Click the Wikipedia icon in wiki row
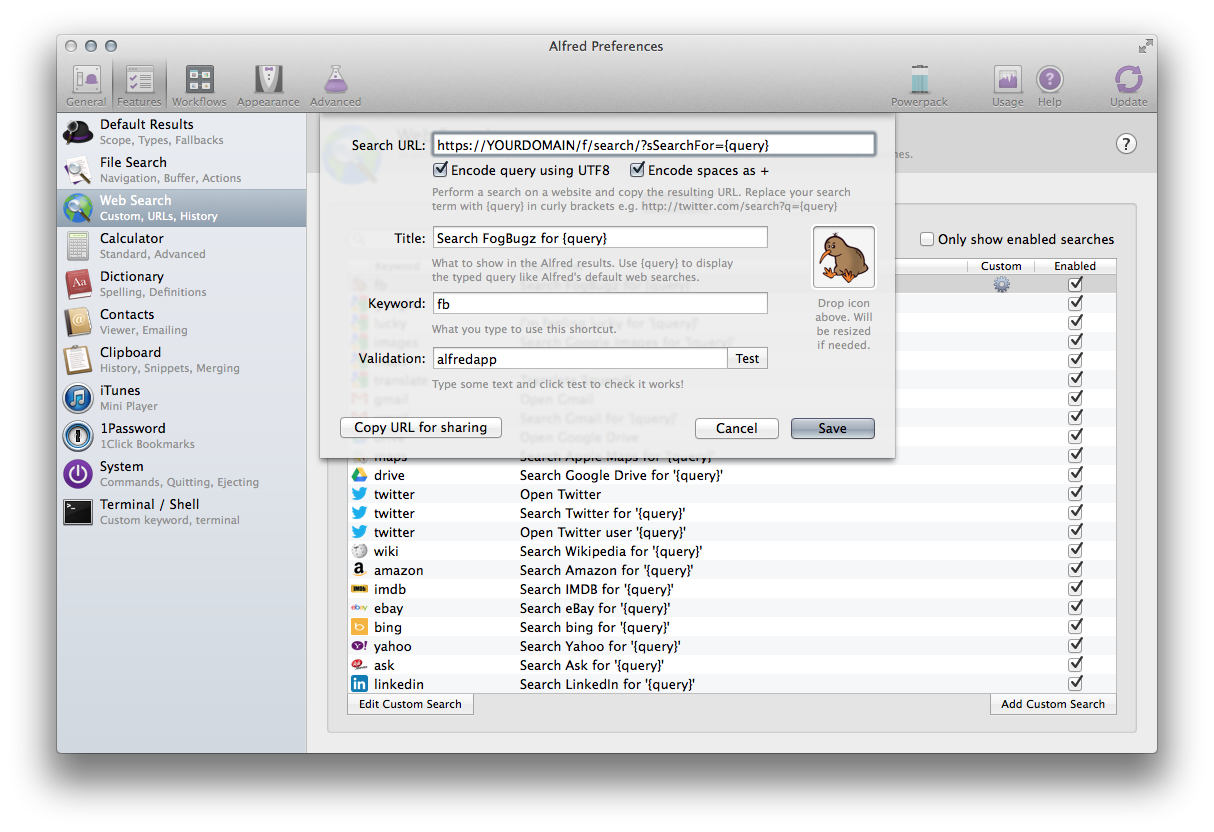Image resolution: width=1214 pixels, height=832 pixels. [359, 551]
